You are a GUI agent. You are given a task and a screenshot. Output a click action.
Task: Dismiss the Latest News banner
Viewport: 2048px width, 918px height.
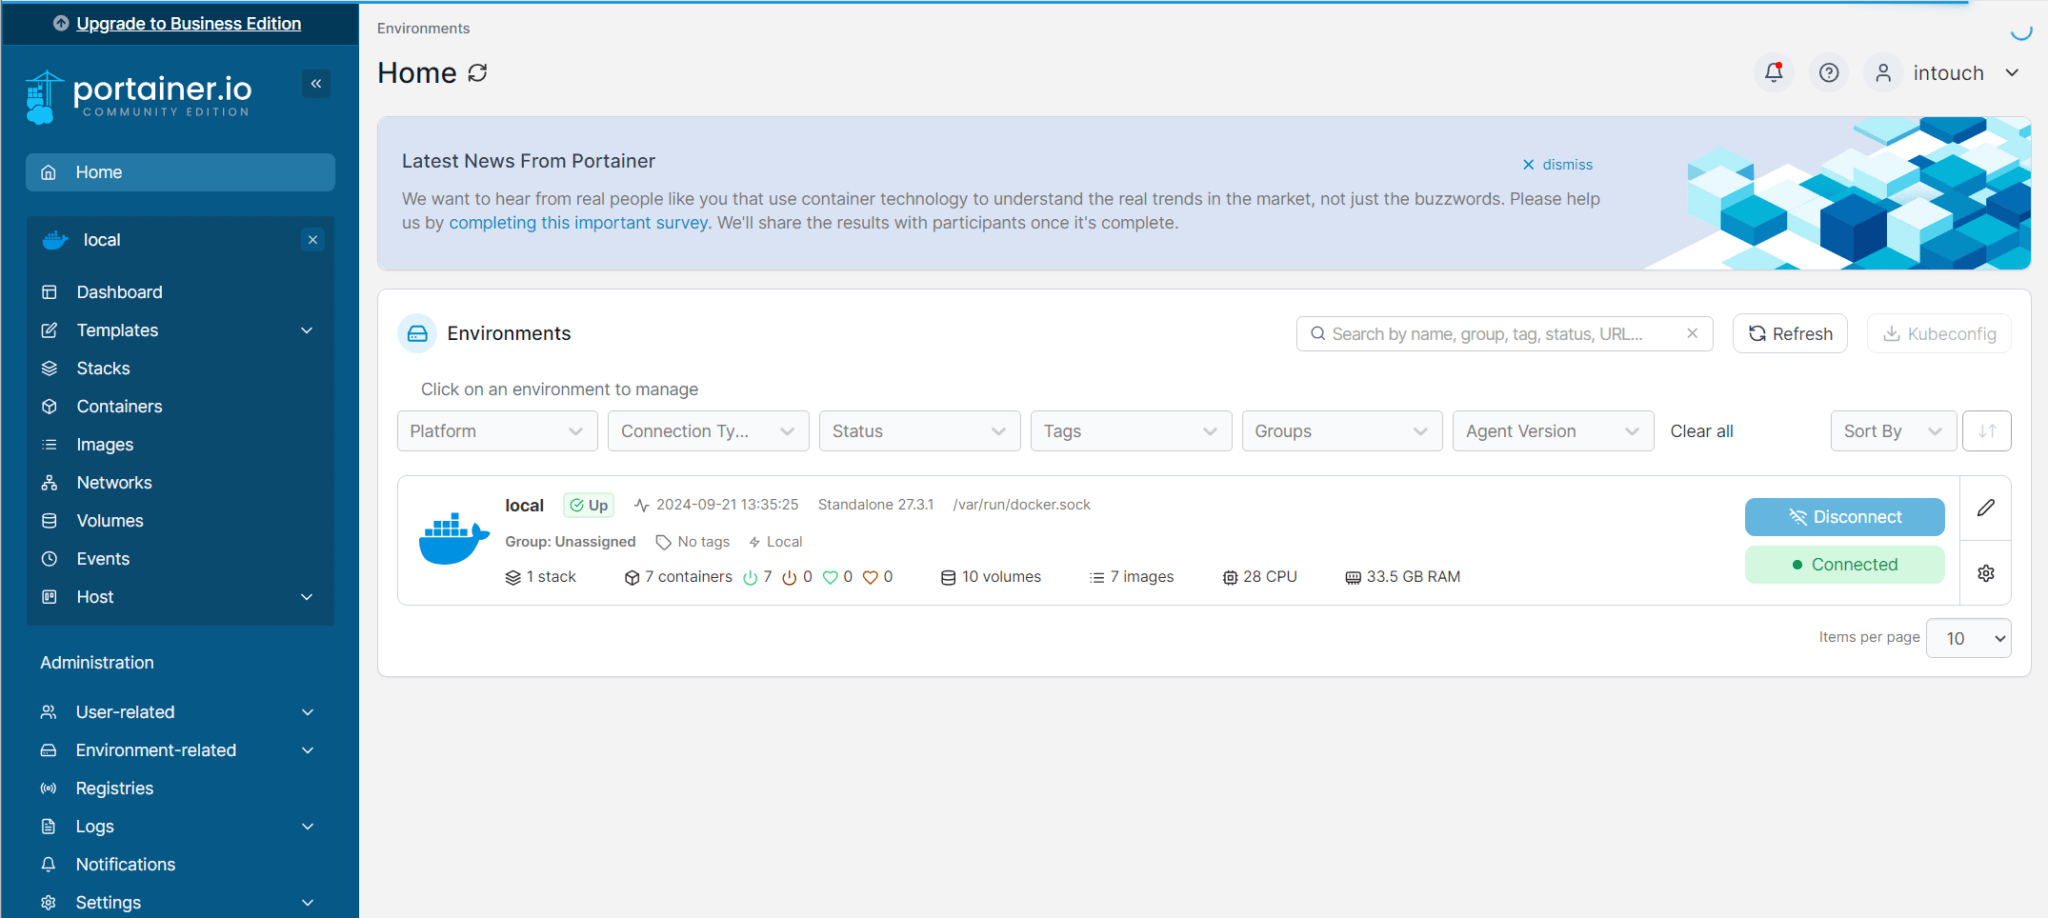pyautogui.click(x=1557, y=165)
